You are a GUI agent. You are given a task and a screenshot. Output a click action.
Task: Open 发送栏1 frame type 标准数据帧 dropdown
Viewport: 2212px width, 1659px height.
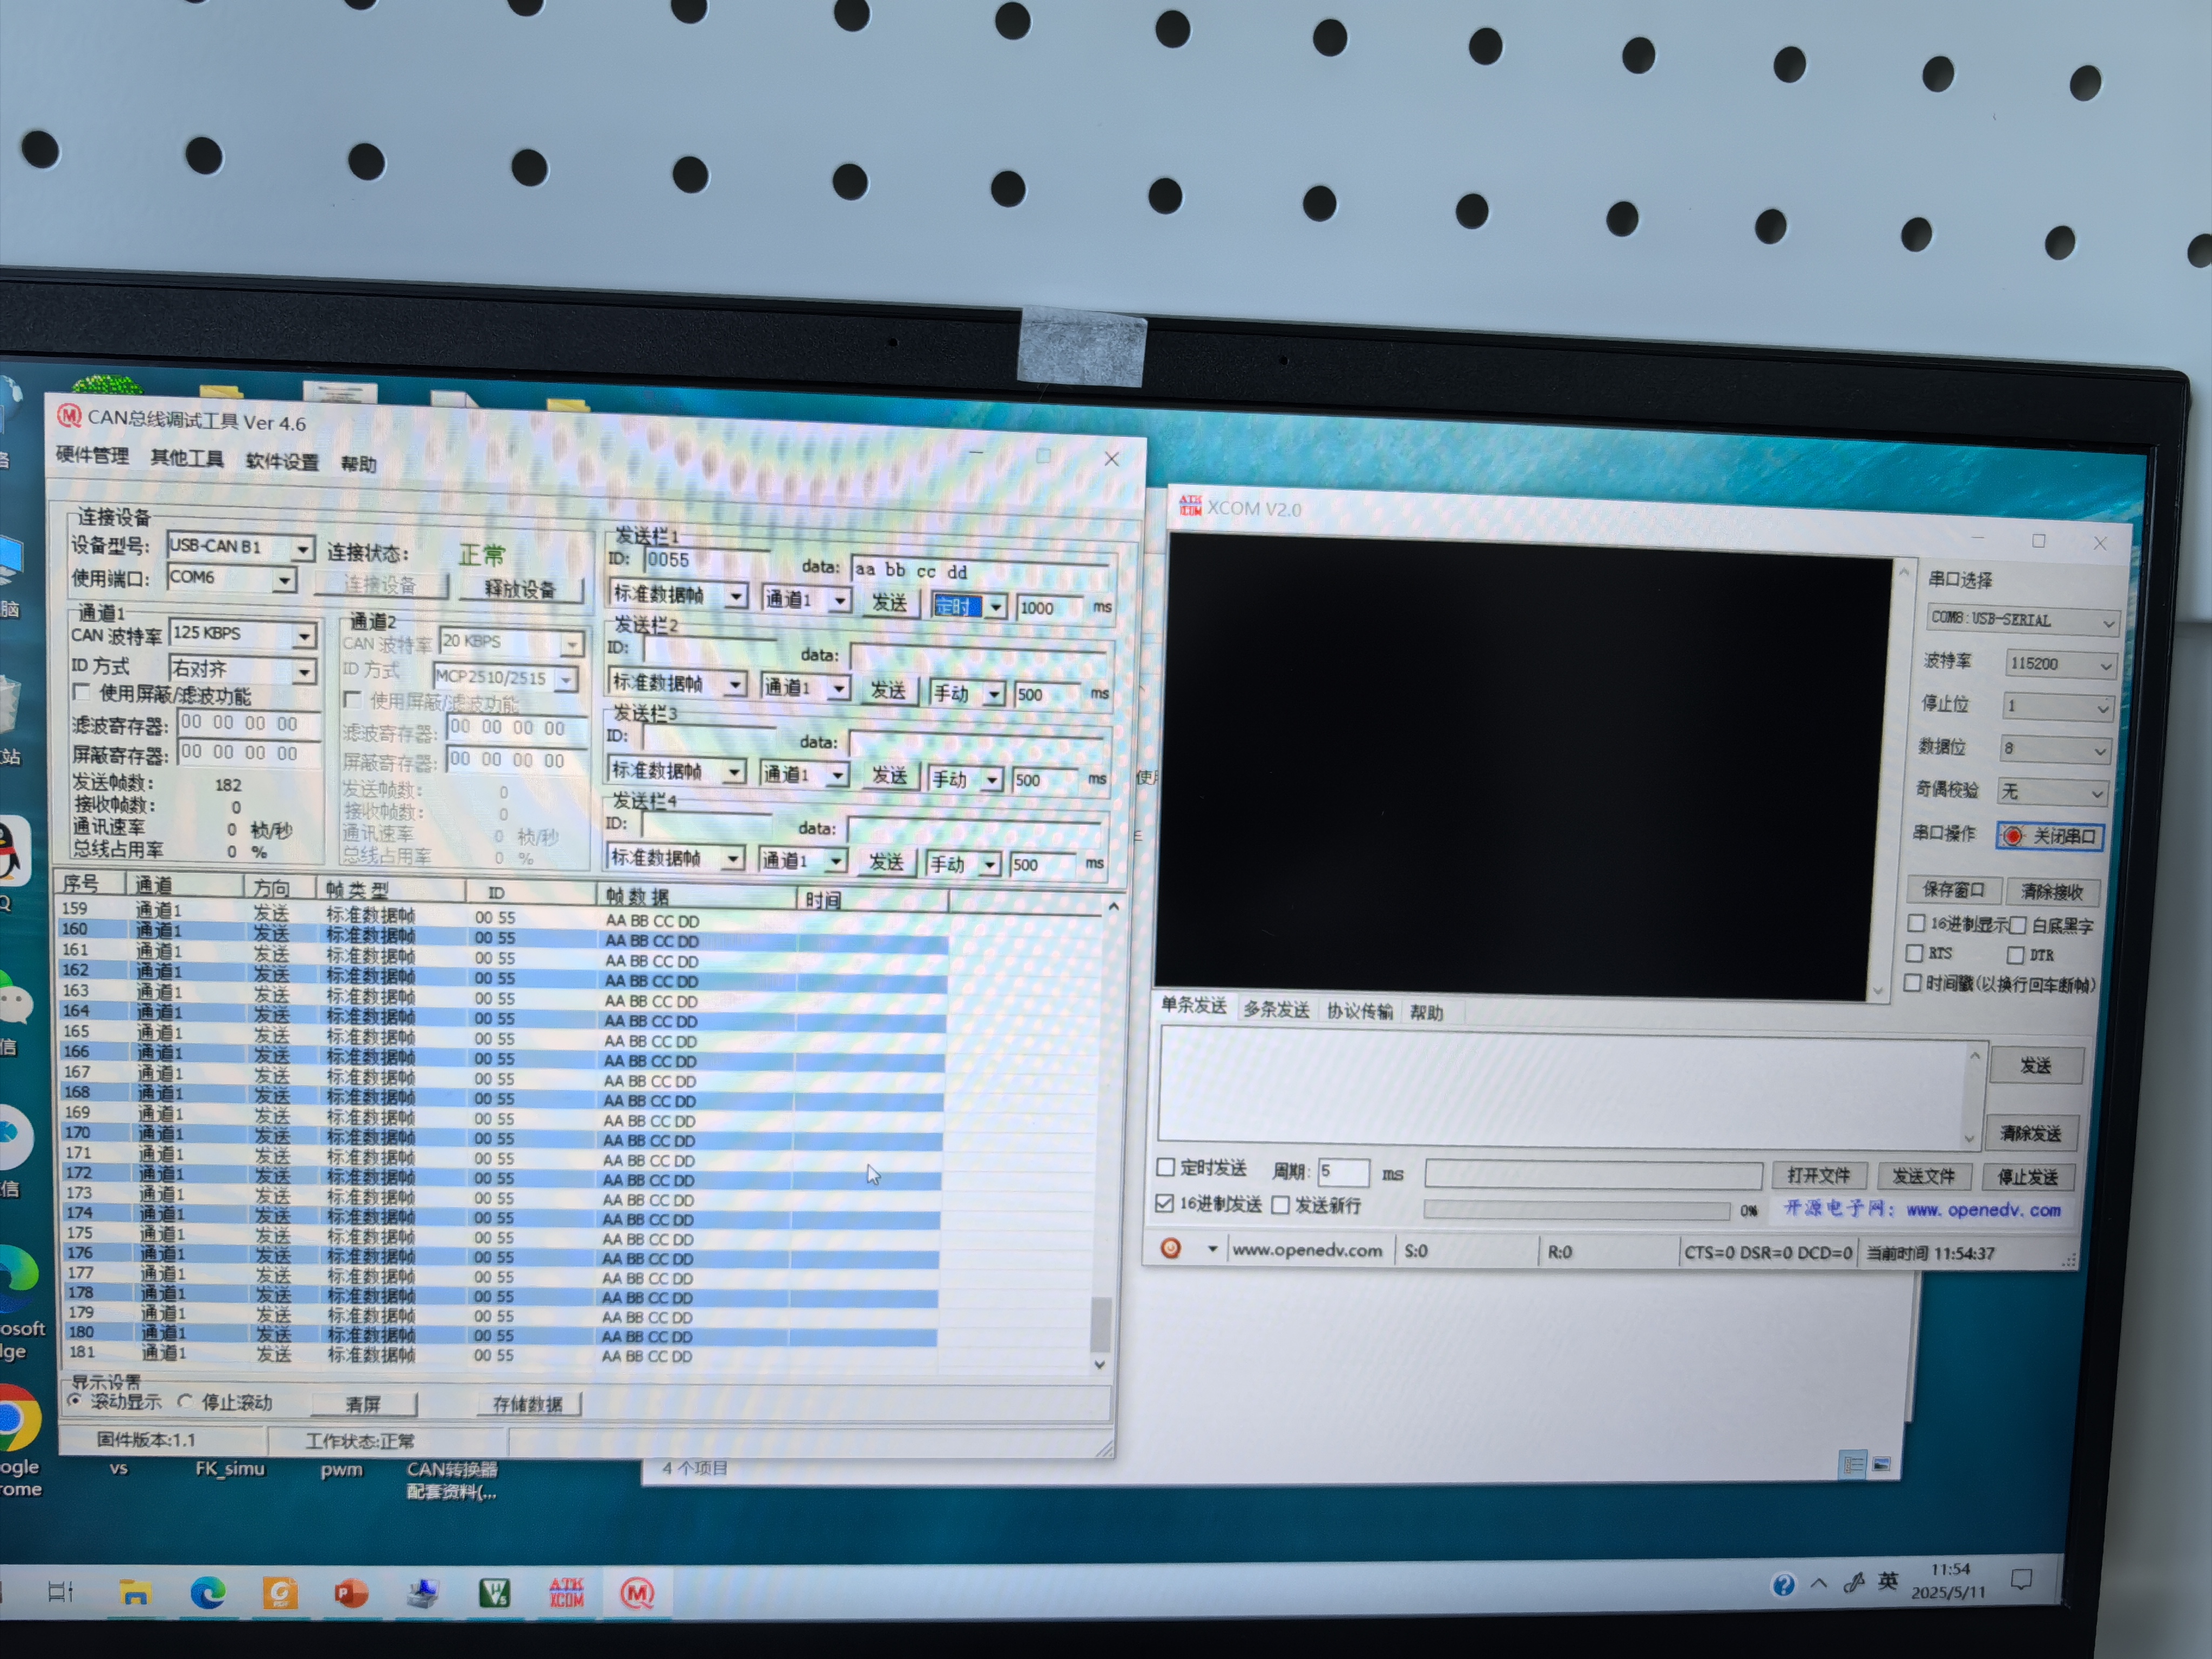click(736, 596)
